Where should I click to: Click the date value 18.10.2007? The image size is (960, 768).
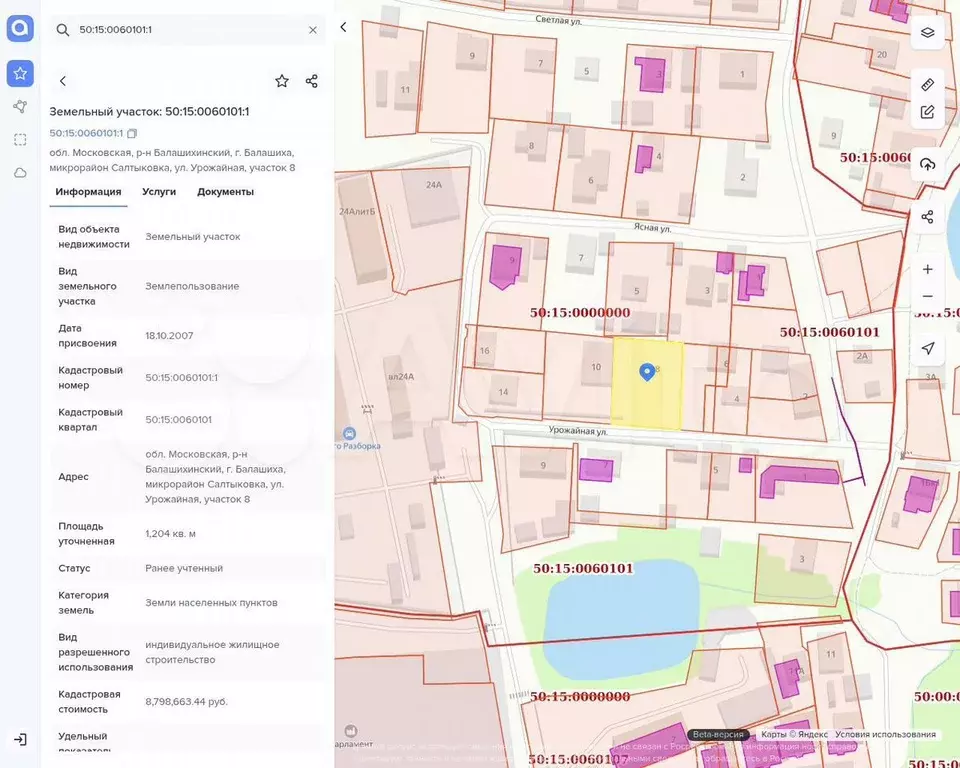pos(169,336)
